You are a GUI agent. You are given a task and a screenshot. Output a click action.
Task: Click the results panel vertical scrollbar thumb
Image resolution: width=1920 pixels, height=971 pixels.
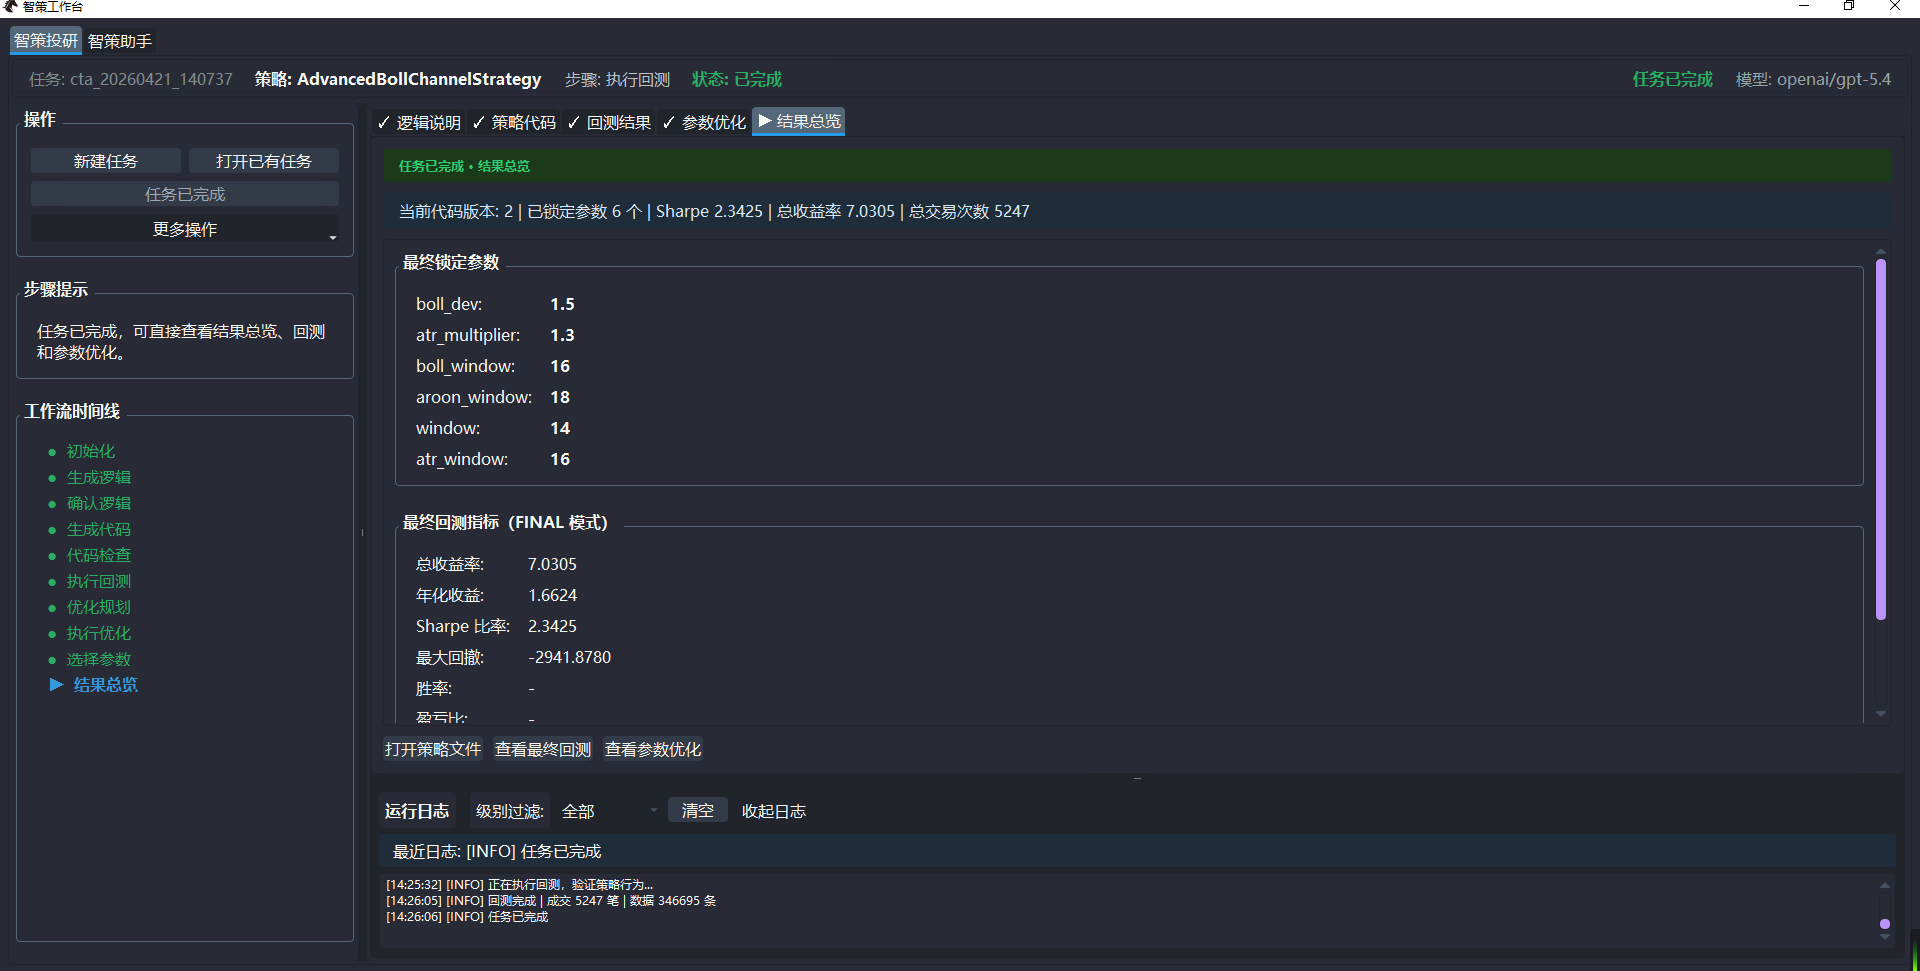pos(1881,439)
